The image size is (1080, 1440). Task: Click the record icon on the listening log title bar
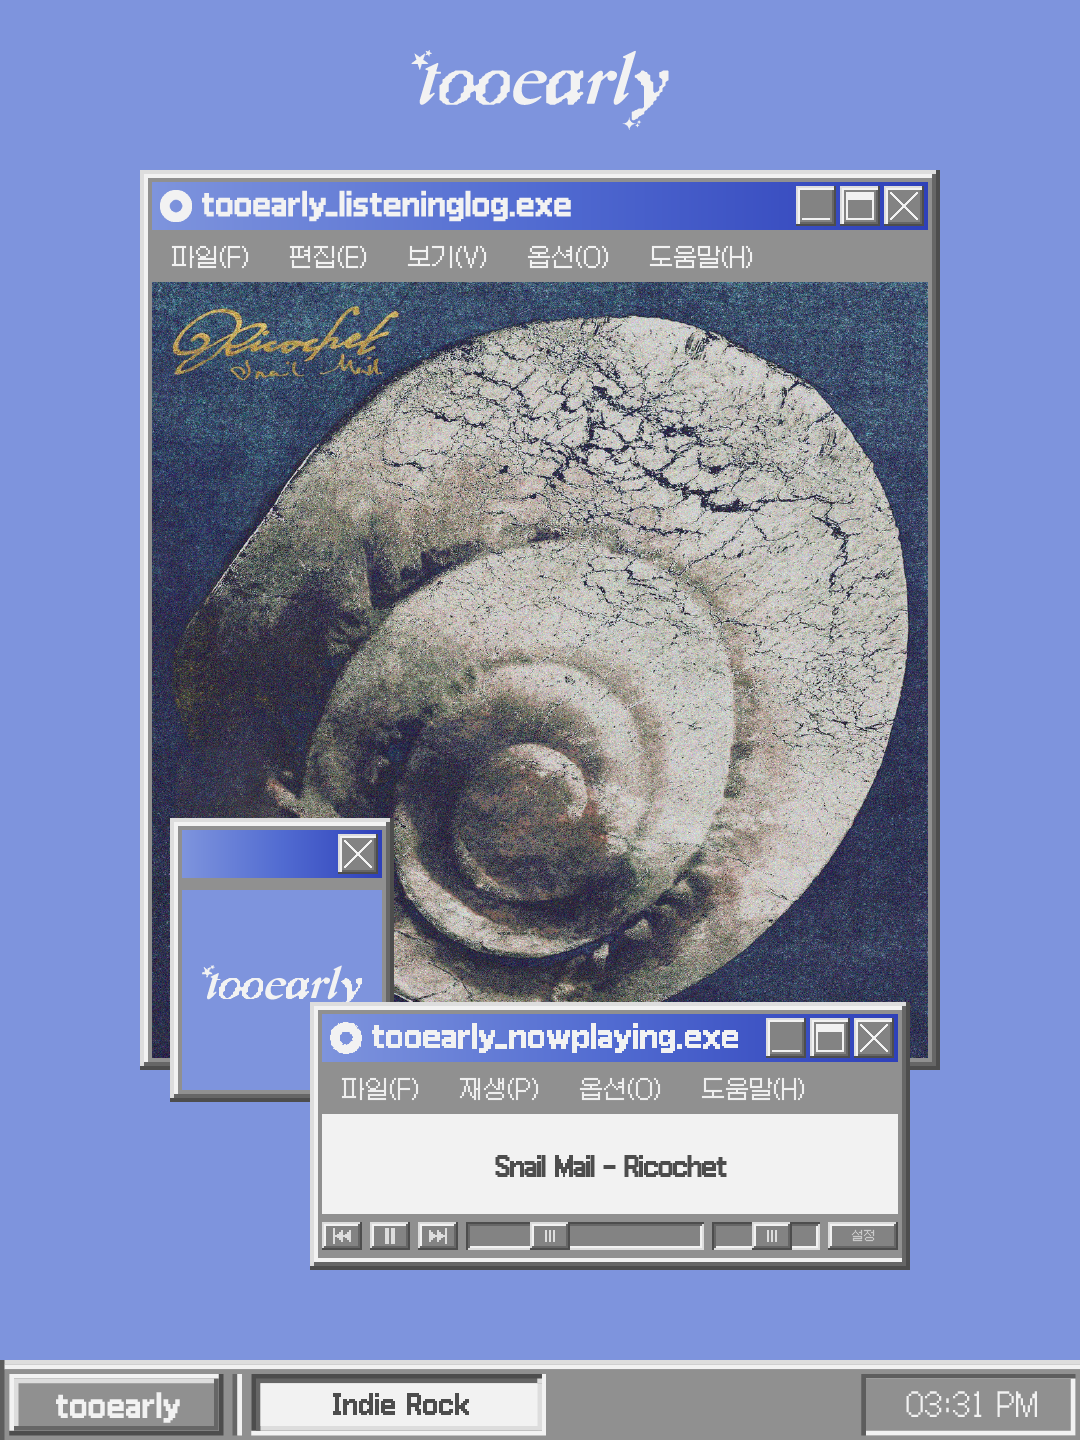[x=178, y=206]
